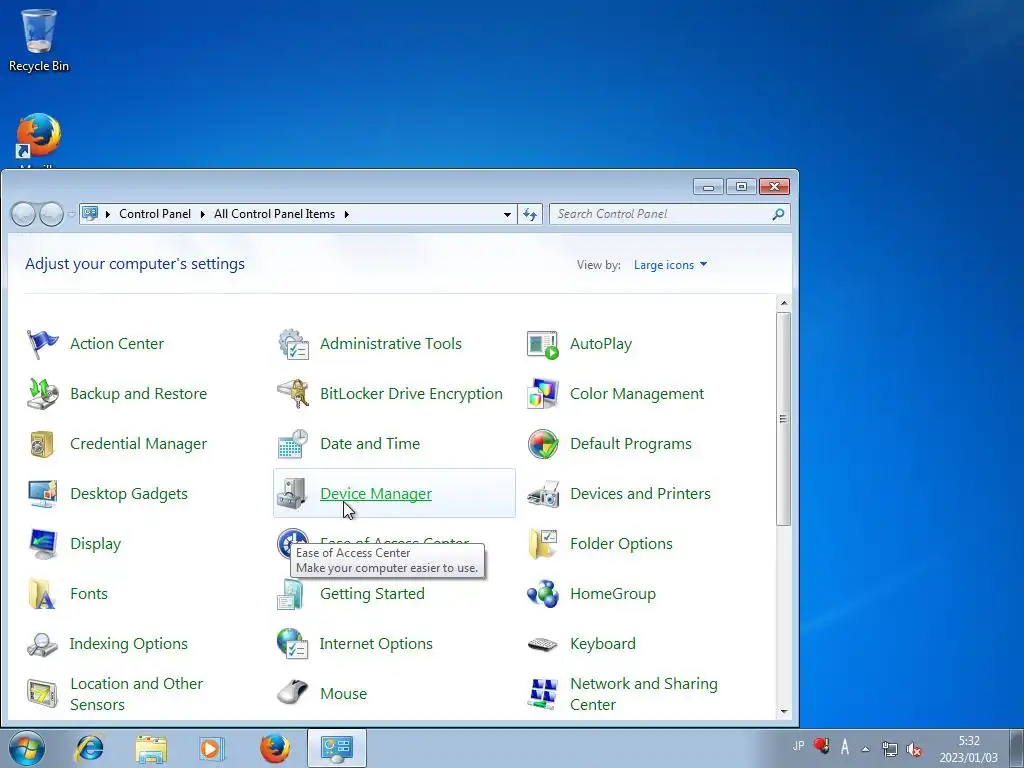The width and height of the screenshot is (1024, 768).
Task: Show hidden tray icons arrow
Action: pyautogui.click(x=865, y=748)
